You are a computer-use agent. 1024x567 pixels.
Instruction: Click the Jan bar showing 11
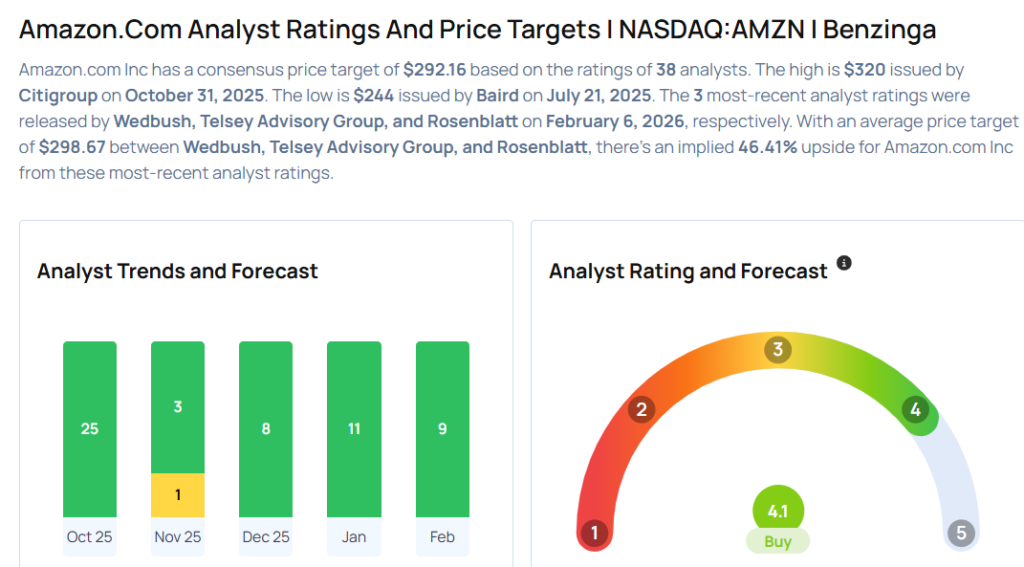pos(354,429)
